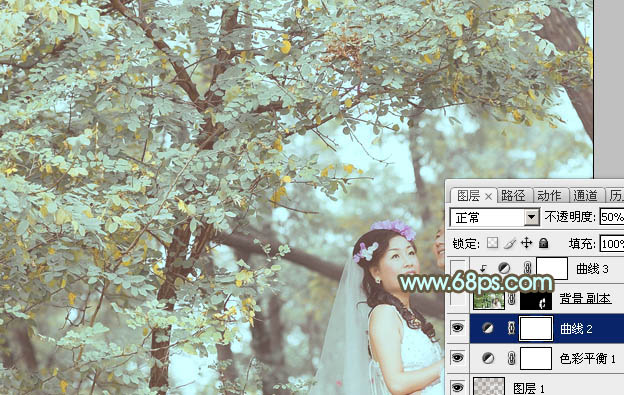624x395 pixels.
Task: Toggle the lock all padlock icon
Action: (543, 243)
